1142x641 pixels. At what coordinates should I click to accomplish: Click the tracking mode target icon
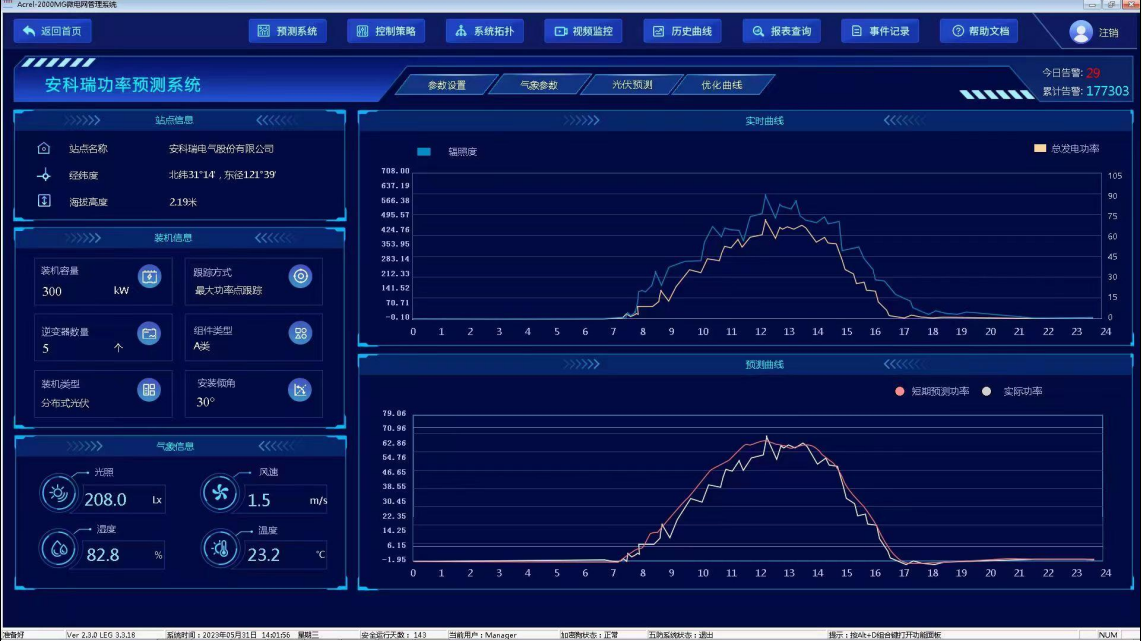(300, 277)
